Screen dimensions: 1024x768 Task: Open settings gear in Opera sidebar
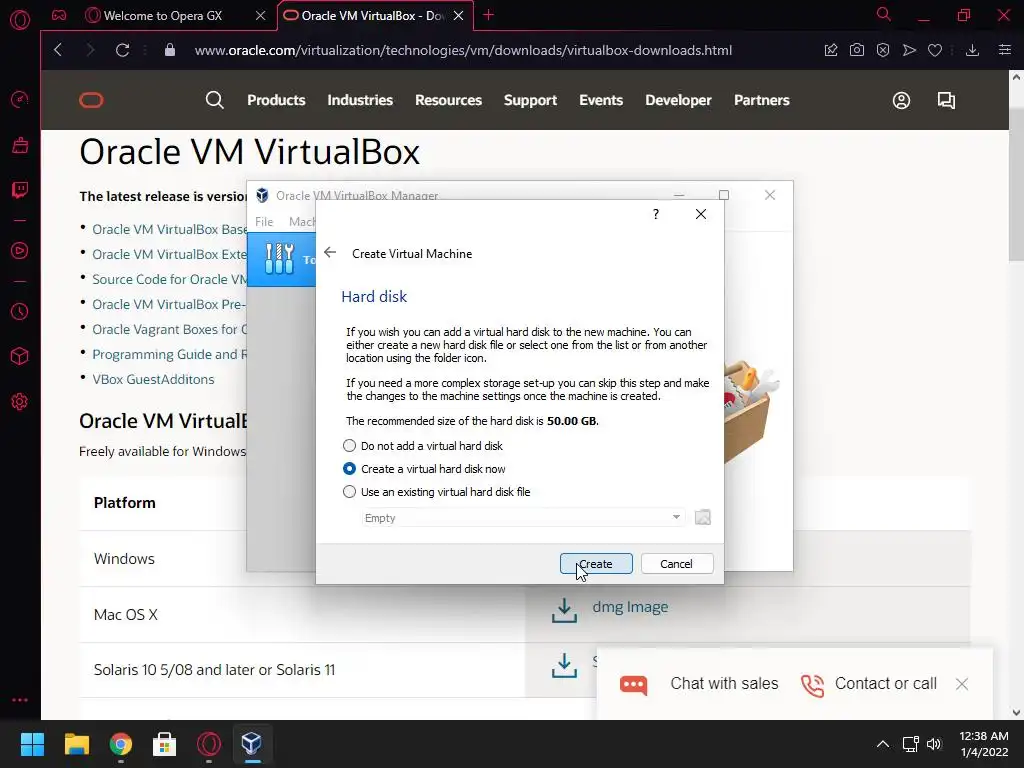20,402
